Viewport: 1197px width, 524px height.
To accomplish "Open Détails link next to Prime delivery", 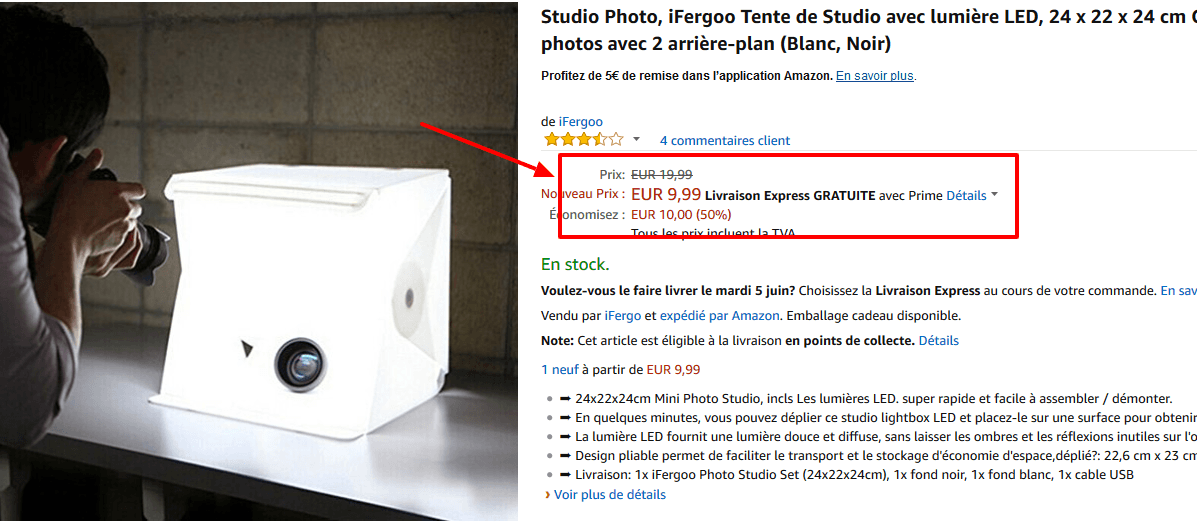I will (x=966, y=195).
